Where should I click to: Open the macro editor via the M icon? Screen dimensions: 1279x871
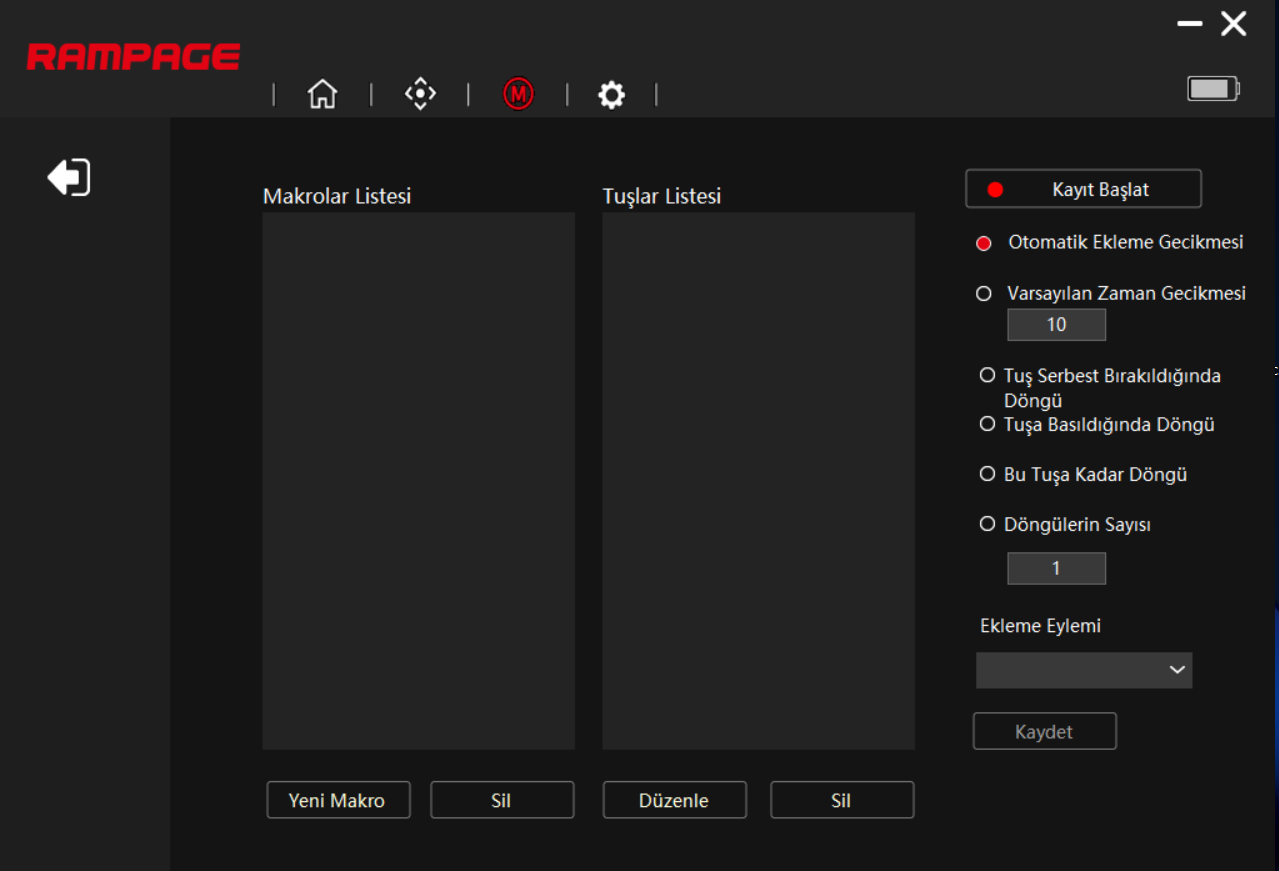pos(518,93)
